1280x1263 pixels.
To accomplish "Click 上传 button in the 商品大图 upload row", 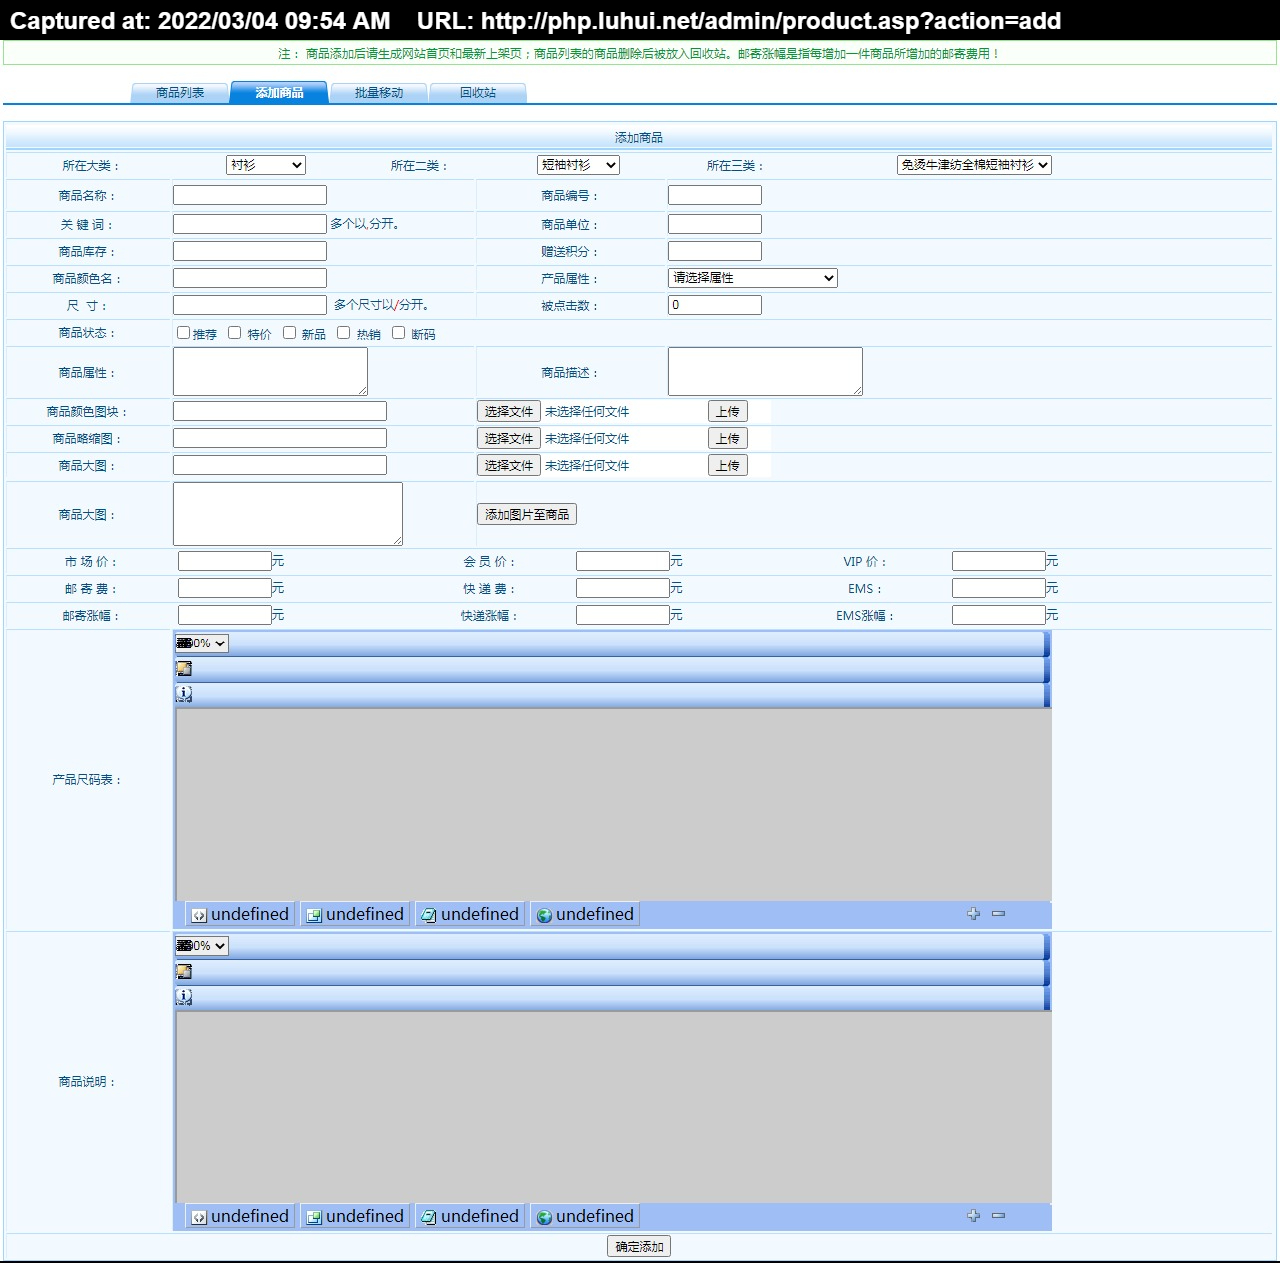I will pos(728,465).
